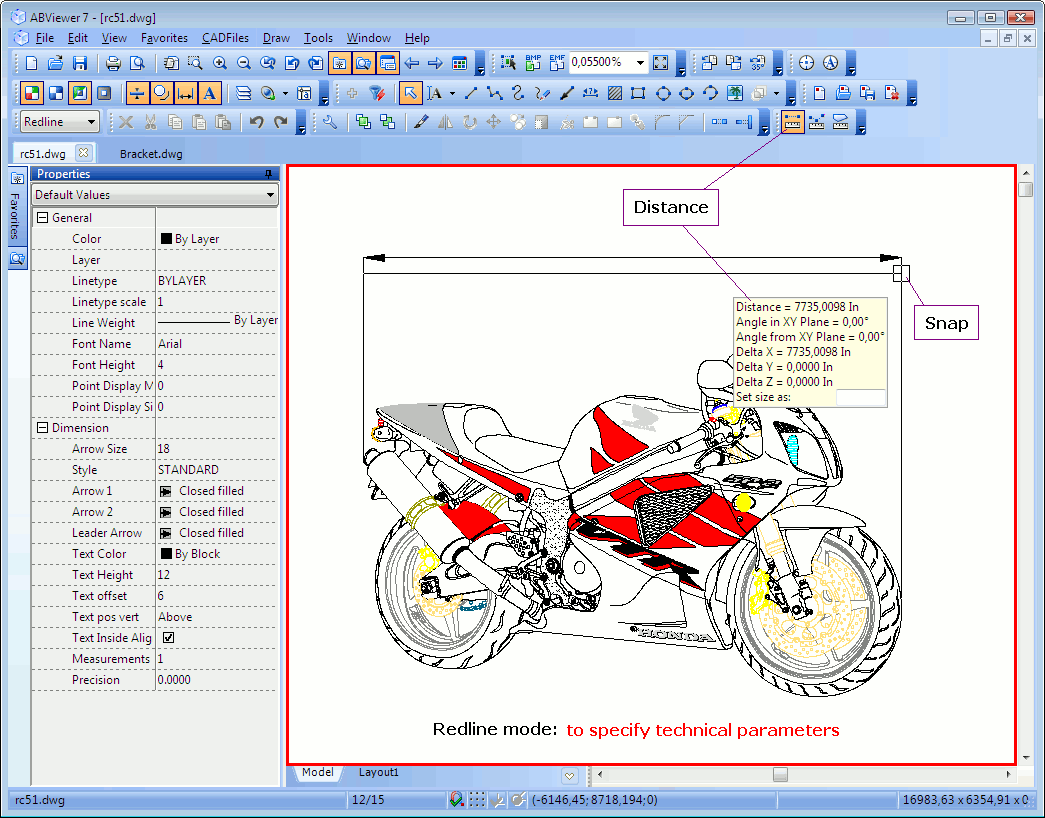Collapse the General properties section
The image size is (1045, 818).
(x=43, y=217)
